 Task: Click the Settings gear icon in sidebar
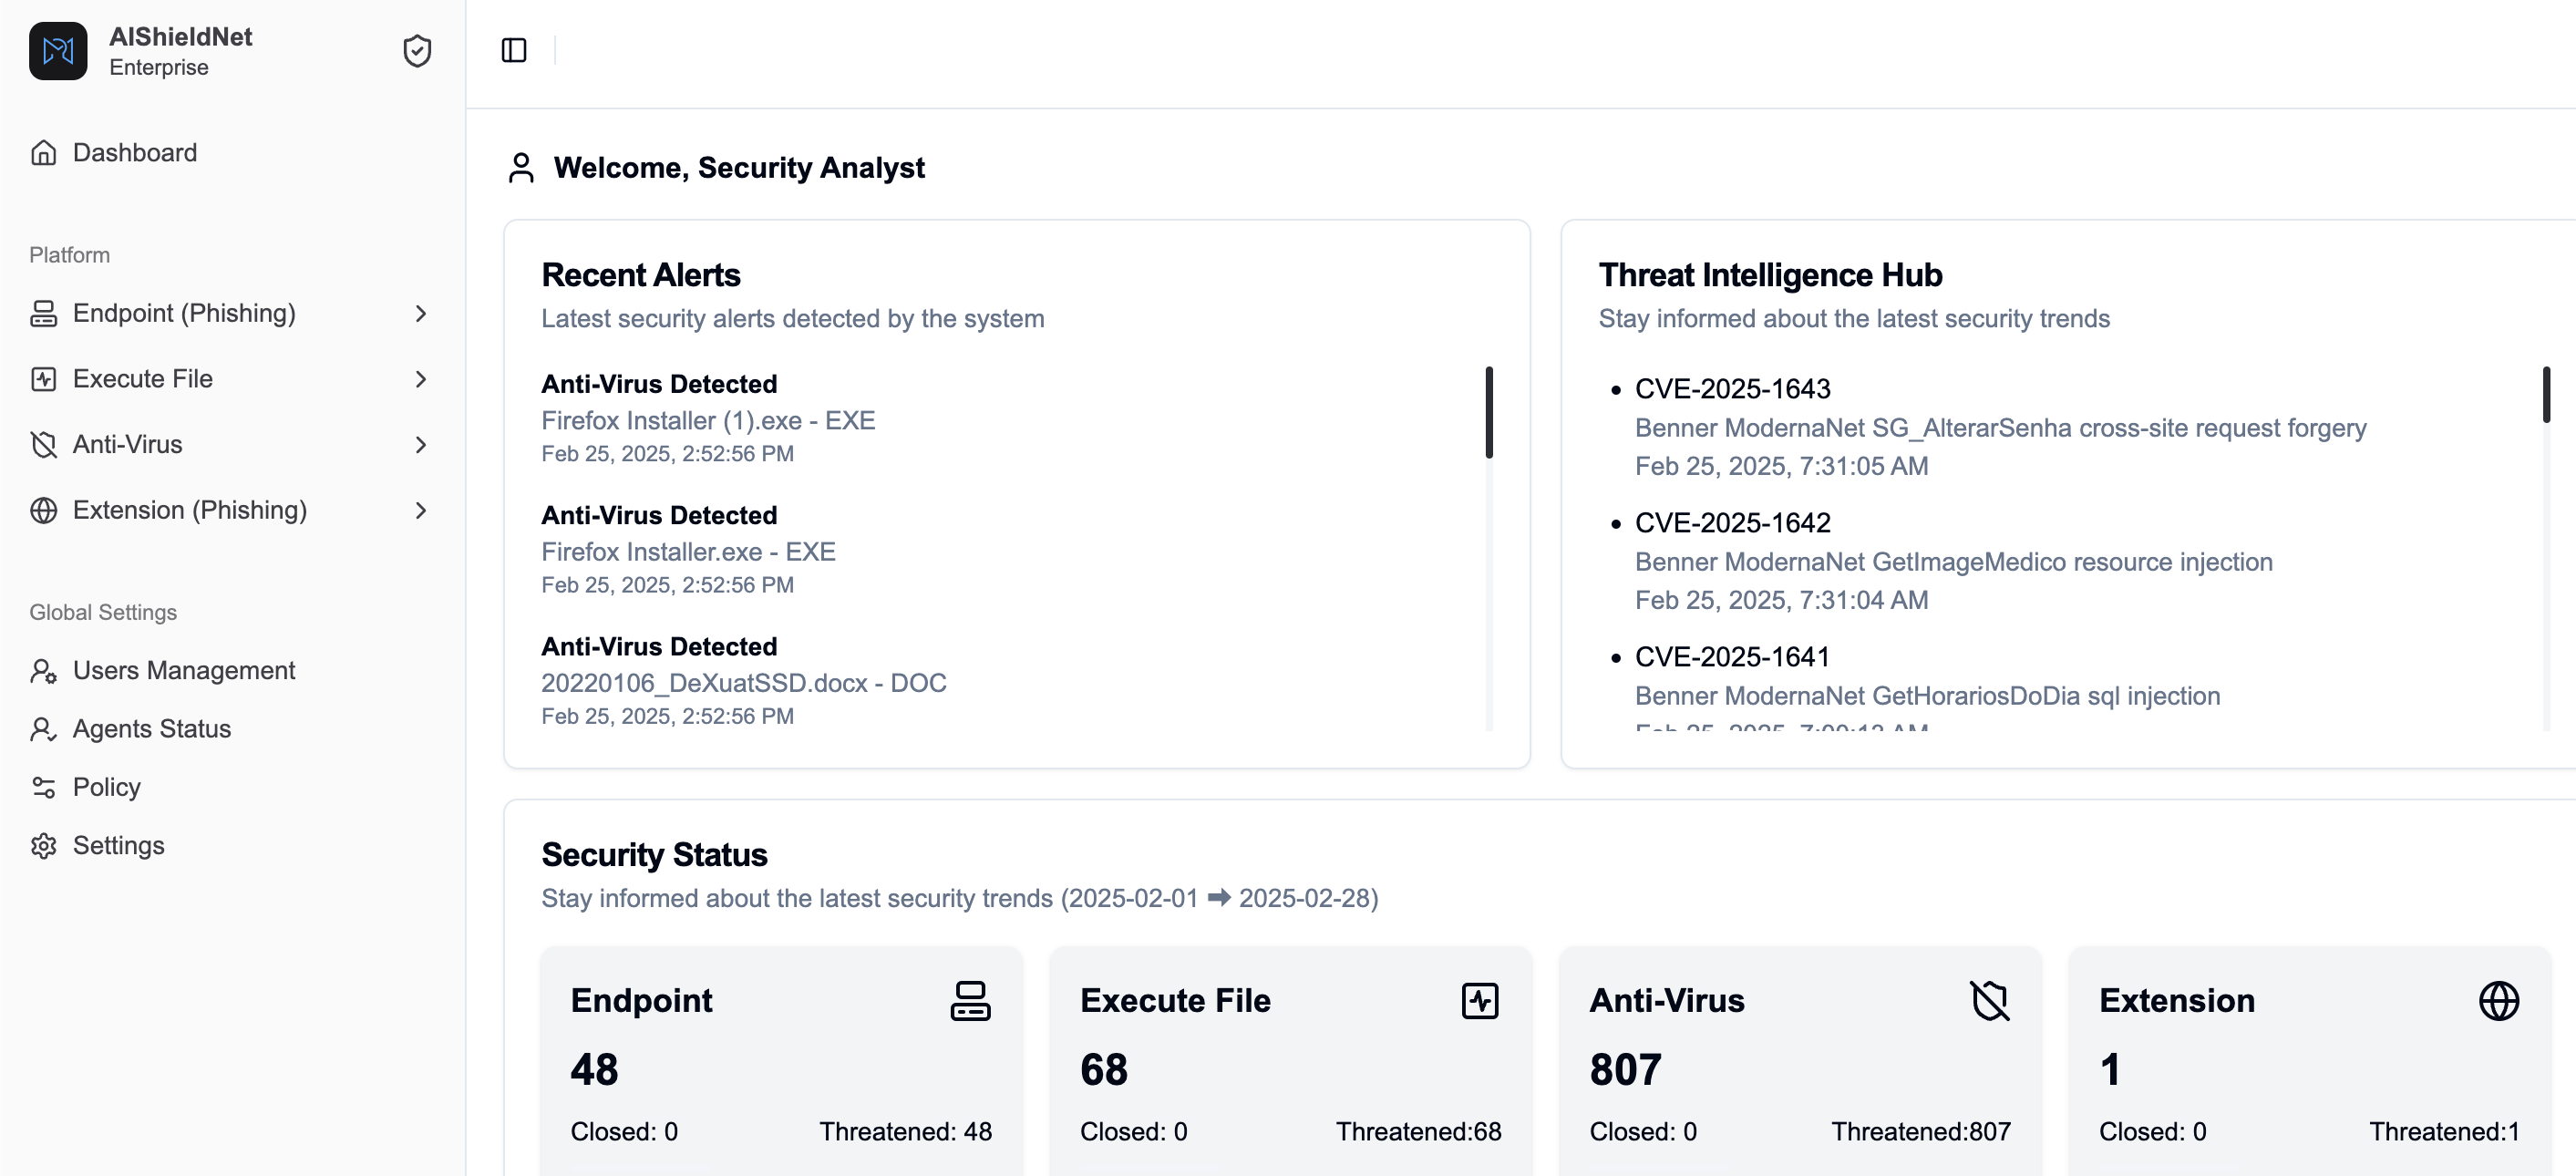(x=43, y=846)
